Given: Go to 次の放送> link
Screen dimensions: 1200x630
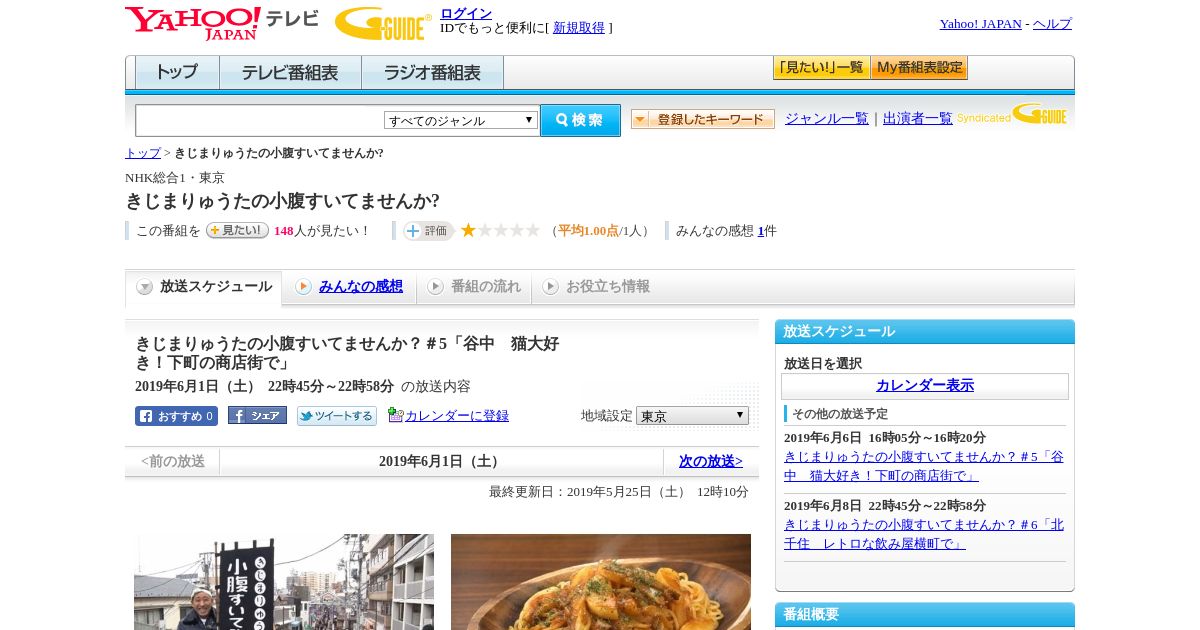Looking at the screenshot, I should tap(711, 462).
